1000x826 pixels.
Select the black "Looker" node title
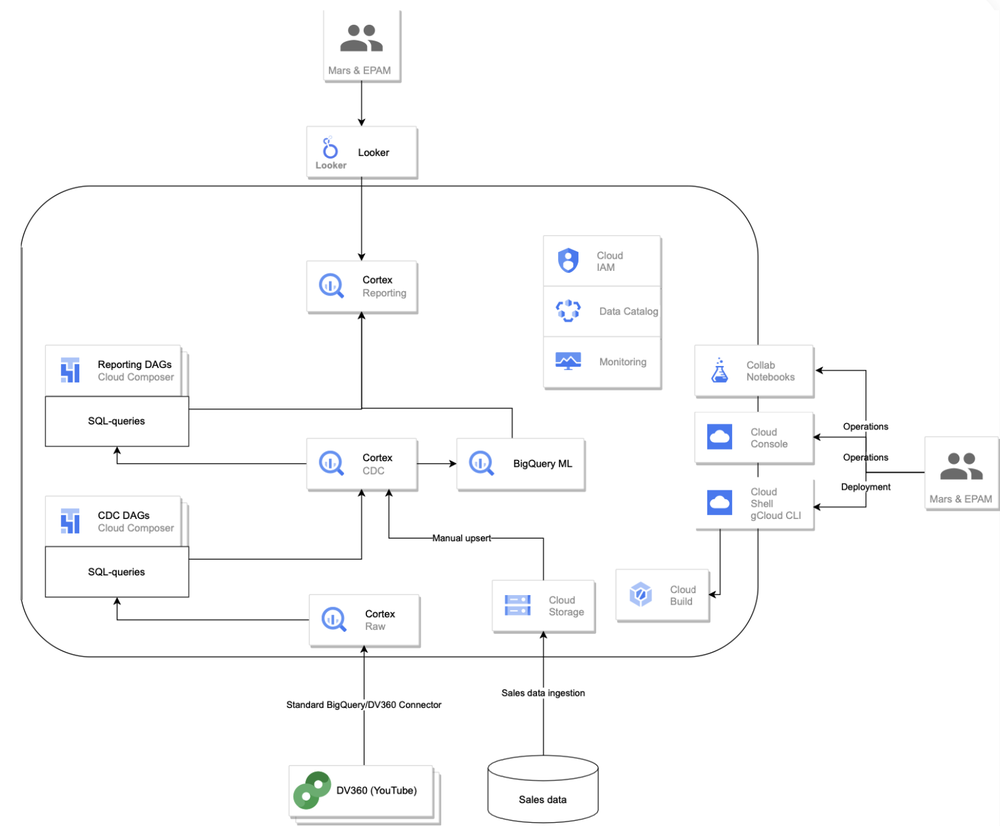click(x=373, y=152)
